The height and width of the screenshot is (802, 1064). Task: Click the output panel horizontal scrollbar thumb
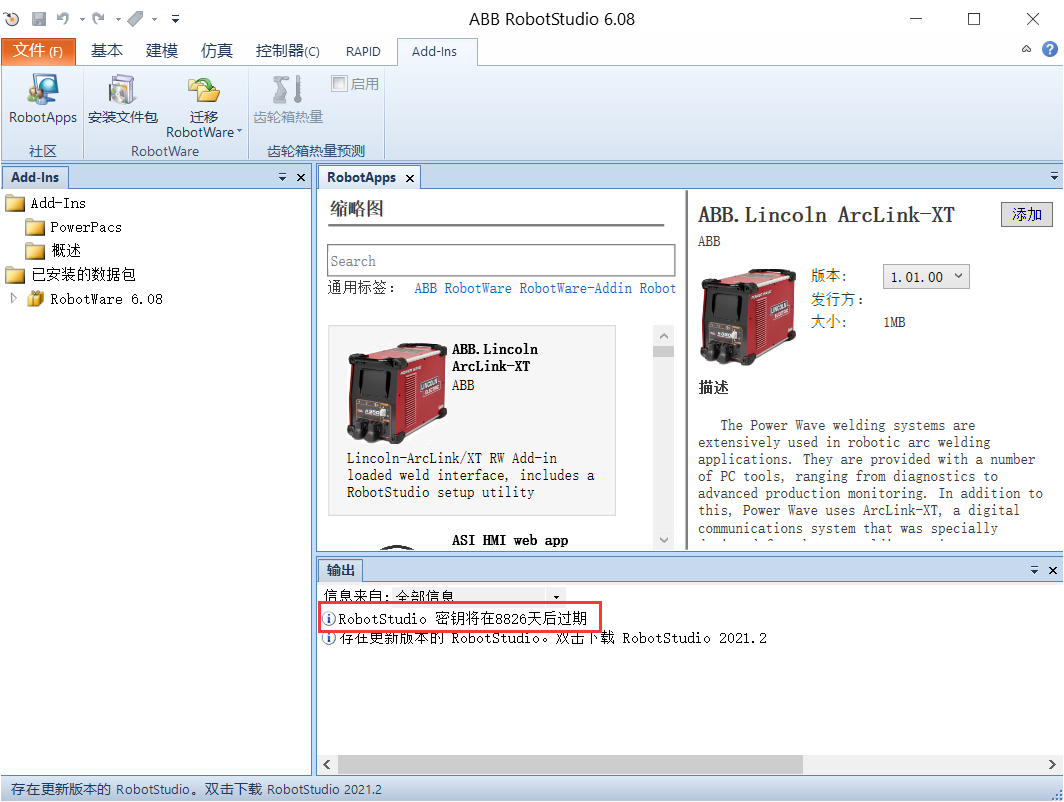570,765
